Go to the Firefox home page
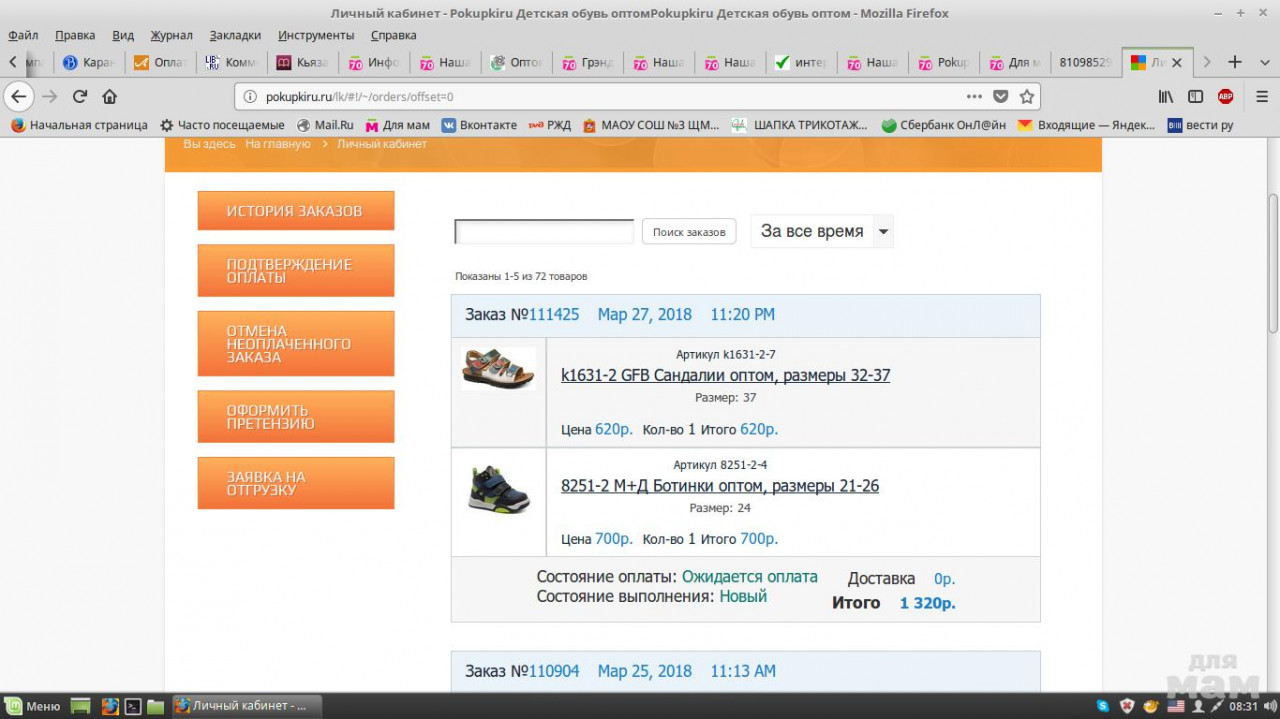Viewport: 1280px width, 719px height. (110, 97)
